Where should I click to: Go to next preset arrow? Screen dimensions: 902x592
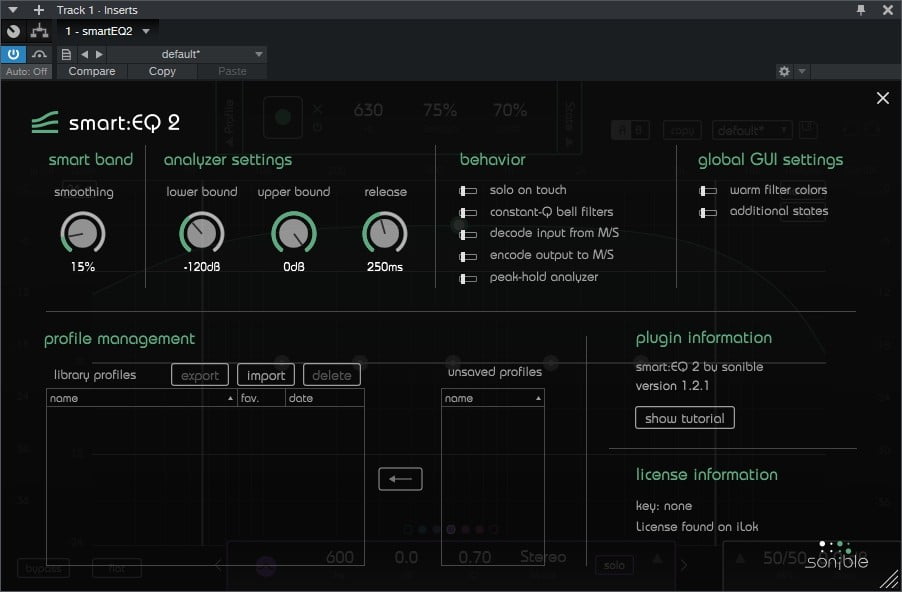pyautogui.click(x=100, y=54)
